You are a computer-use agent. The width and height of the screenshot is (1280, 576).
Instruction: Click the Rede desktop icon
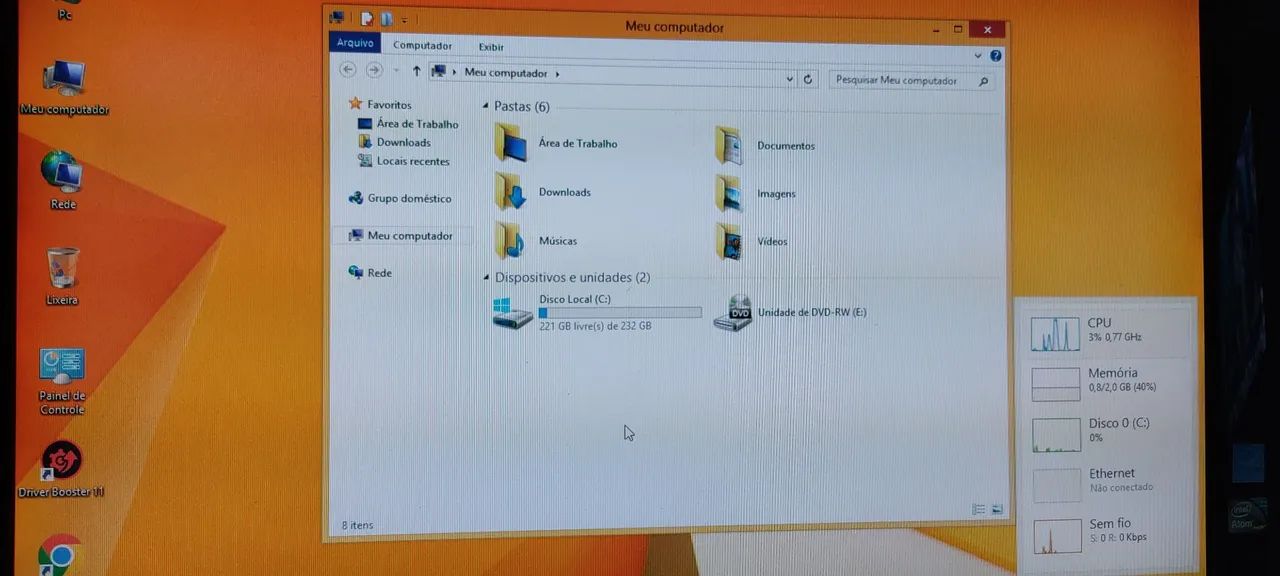point(63,180)
